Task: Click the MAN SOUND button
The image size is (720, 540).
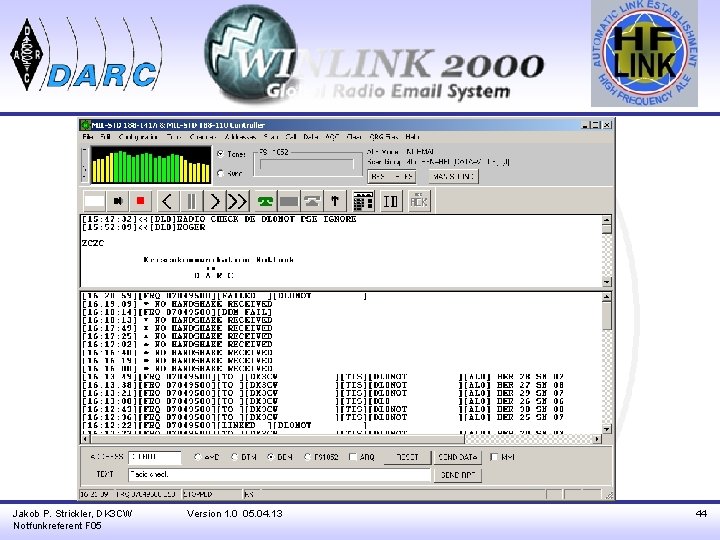Action: tap(454, 176)
